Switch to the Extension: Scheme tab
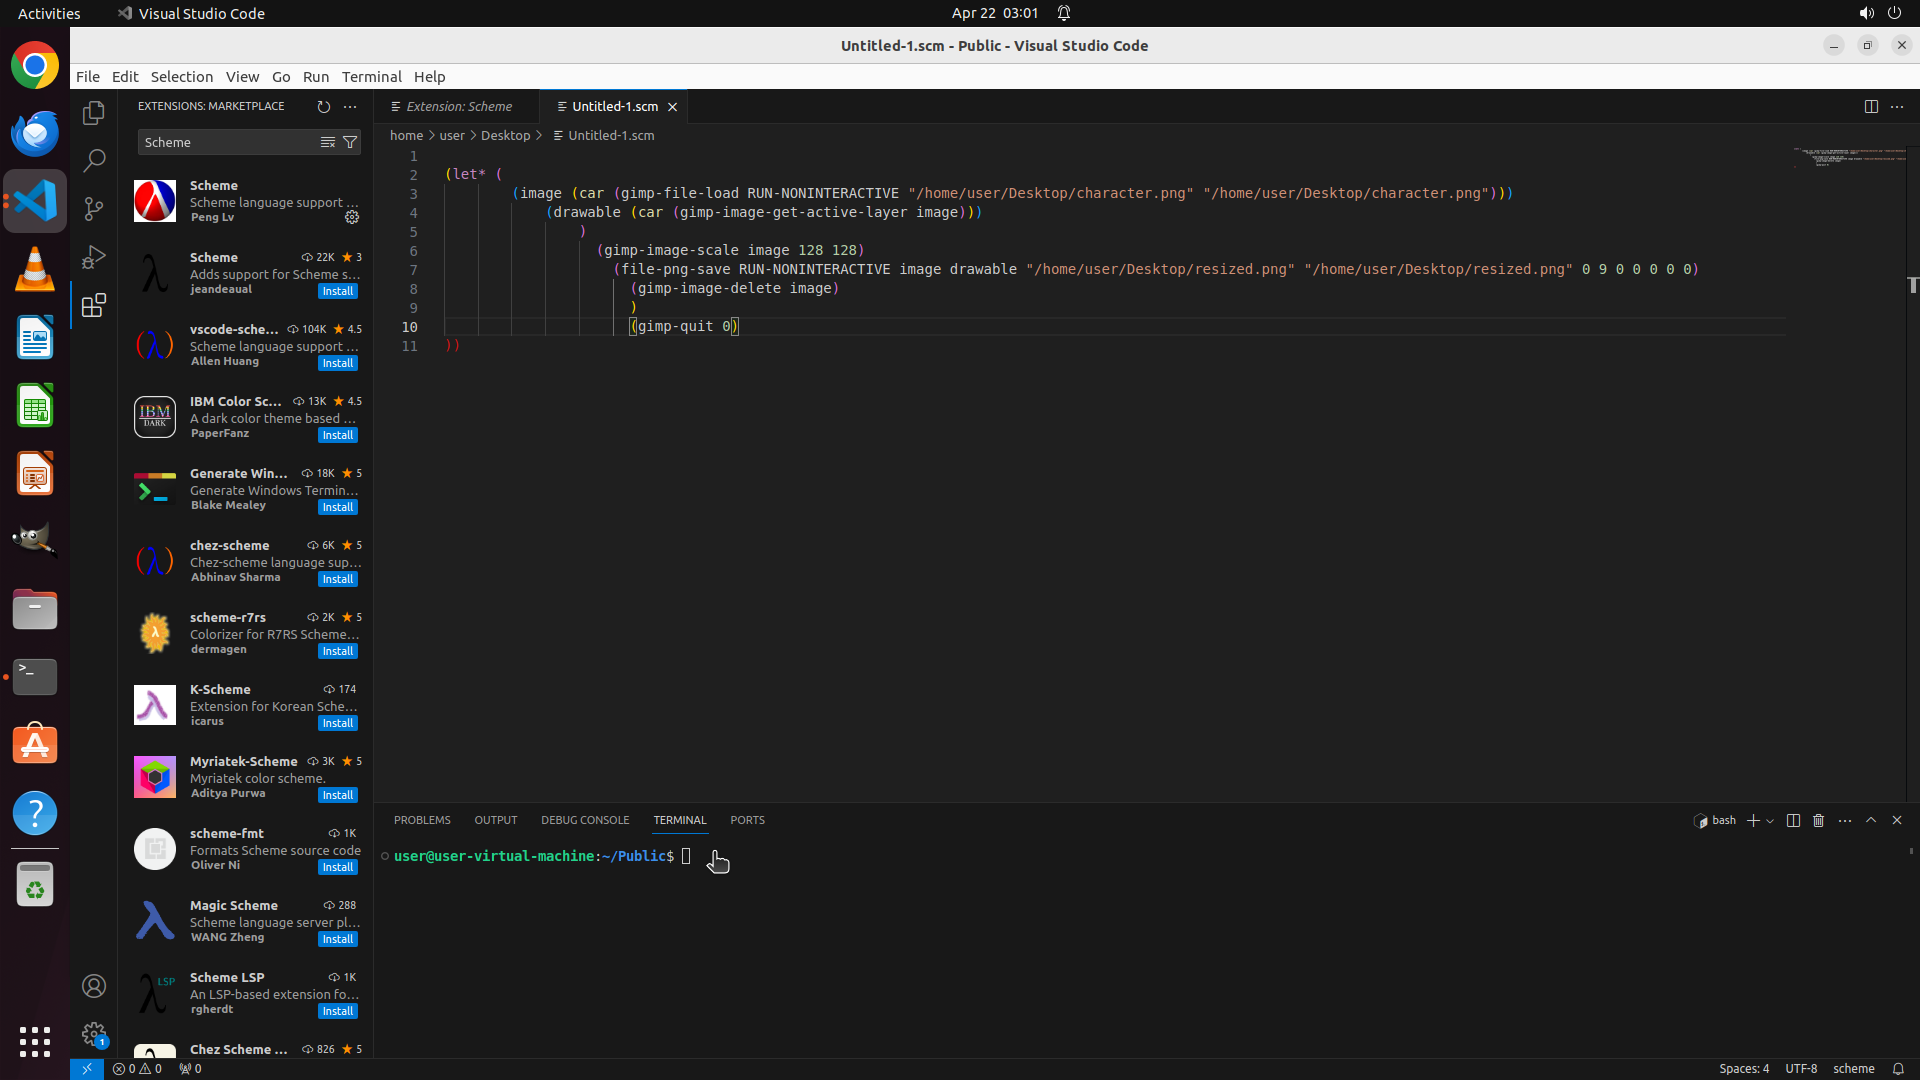Screen dimensions: 1920x1080 click(458, 106)
